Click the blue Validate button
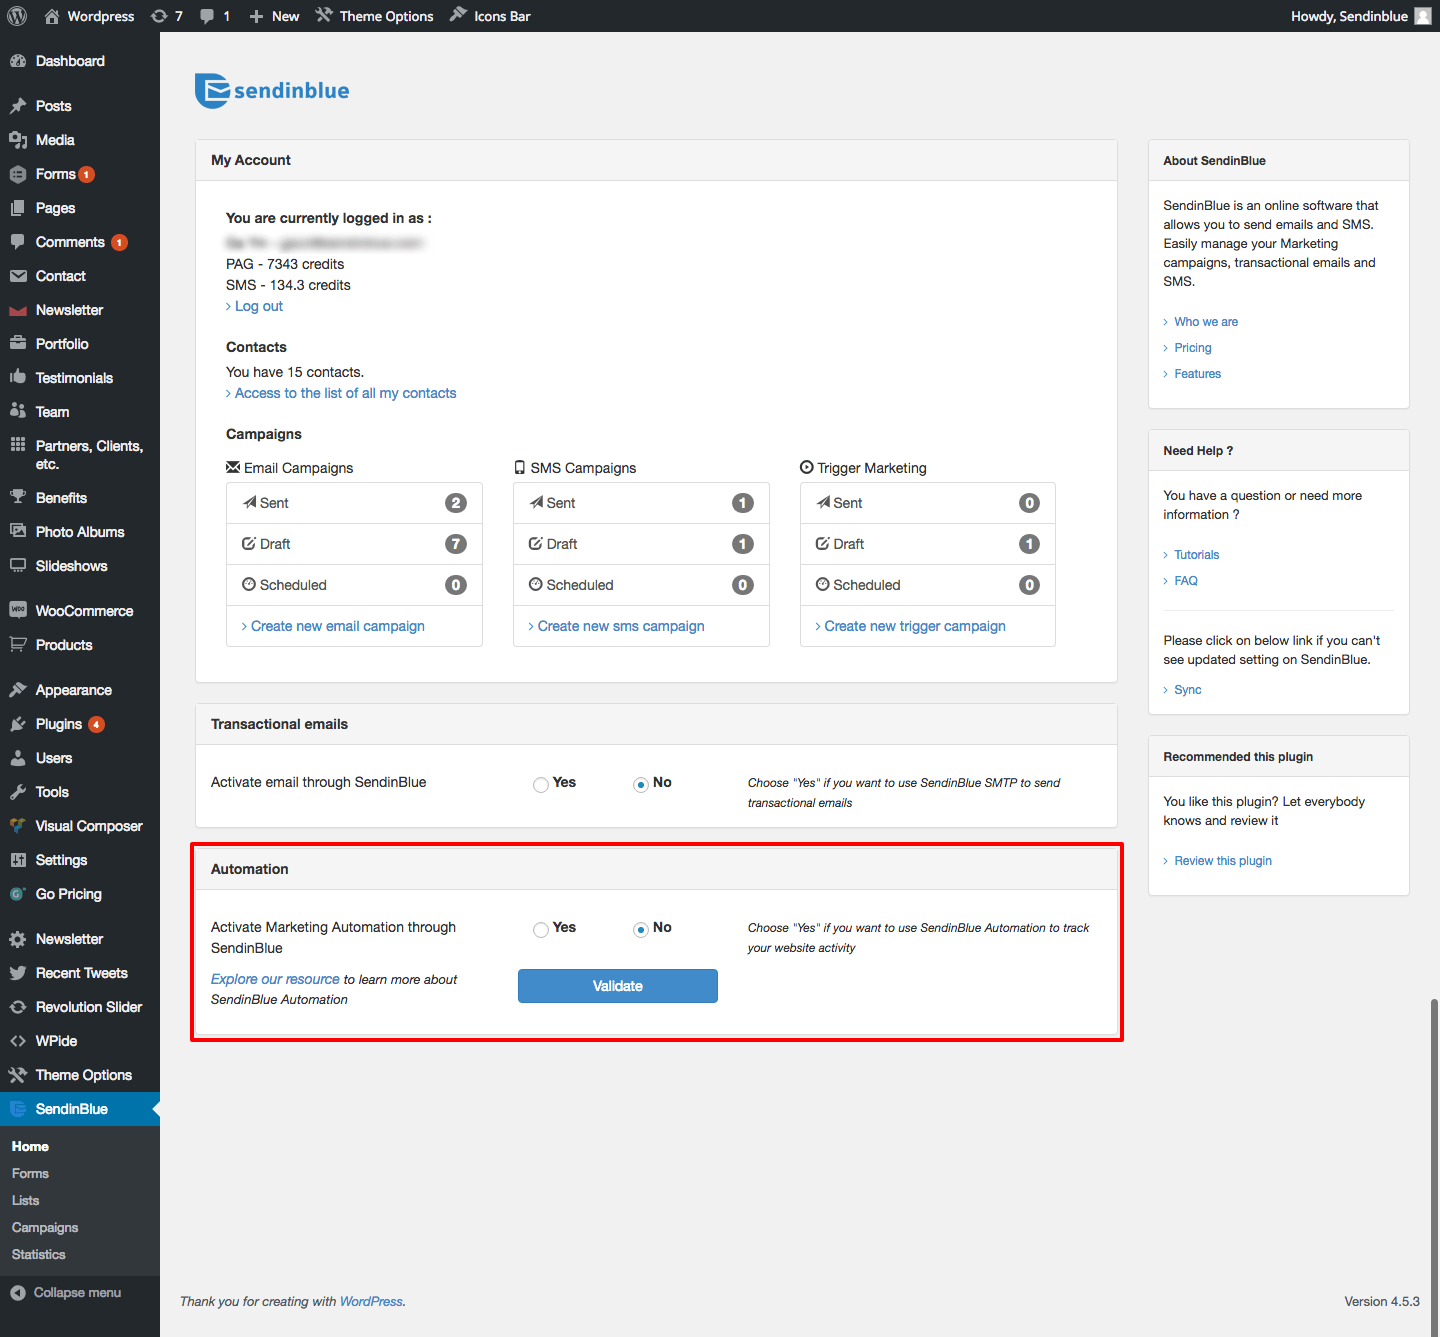1440x1337 pixels. (x=618, y=986)
